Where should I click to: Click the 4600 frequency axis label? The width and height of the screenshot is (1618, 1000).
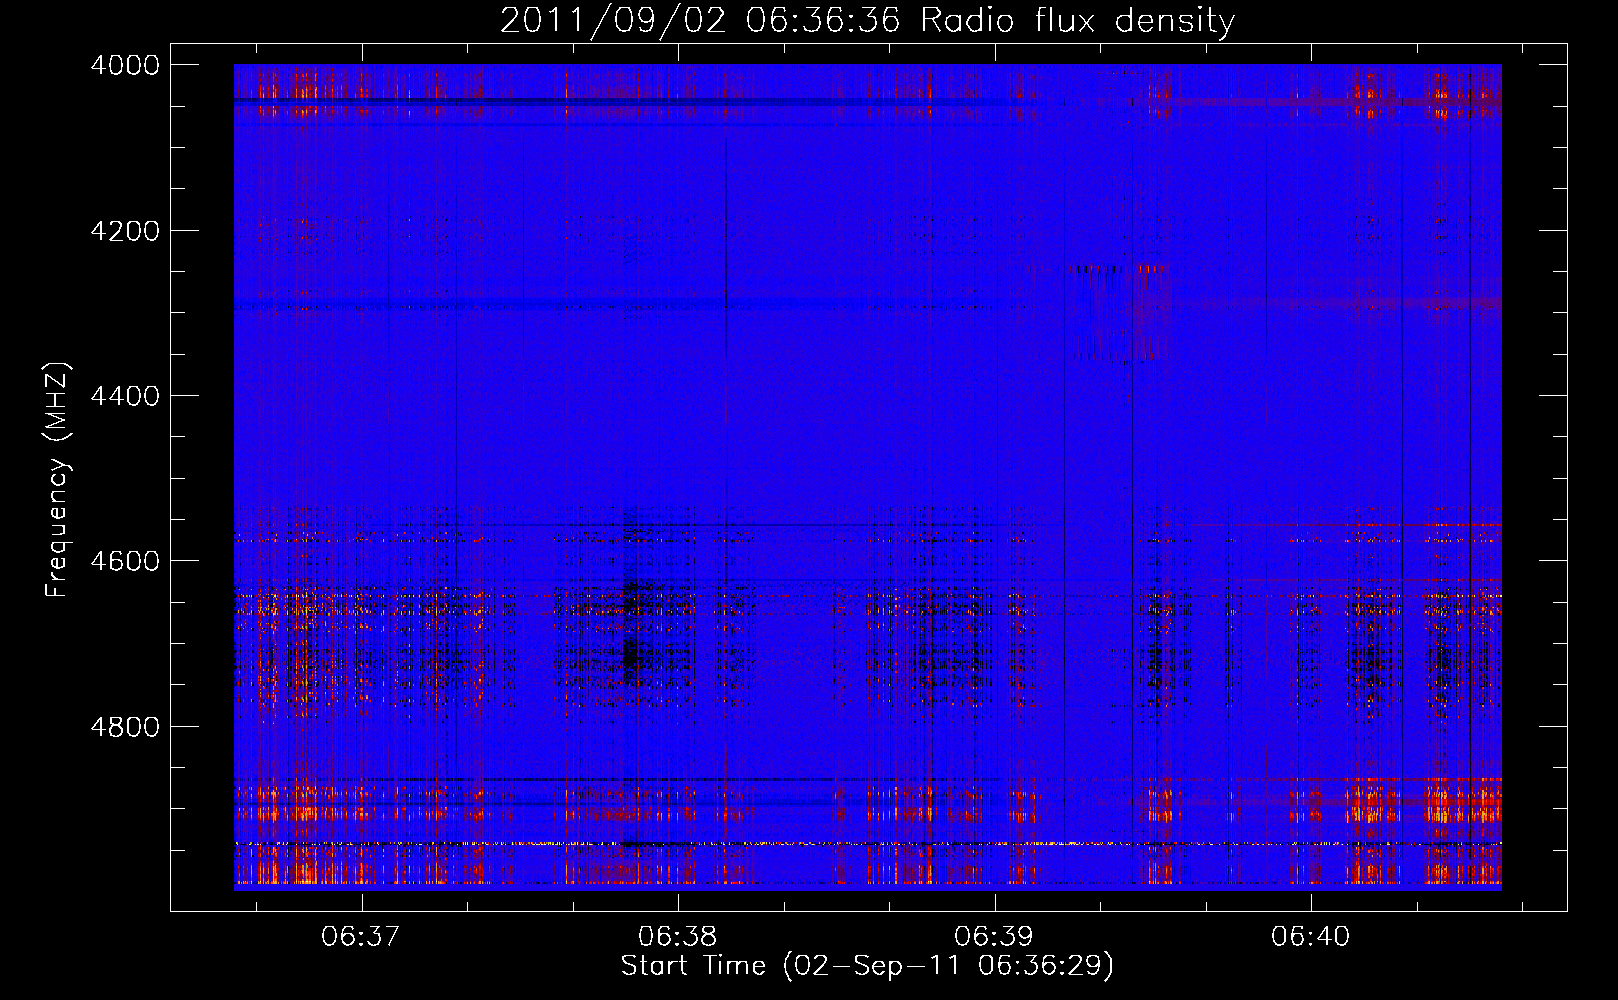(125, 561)
